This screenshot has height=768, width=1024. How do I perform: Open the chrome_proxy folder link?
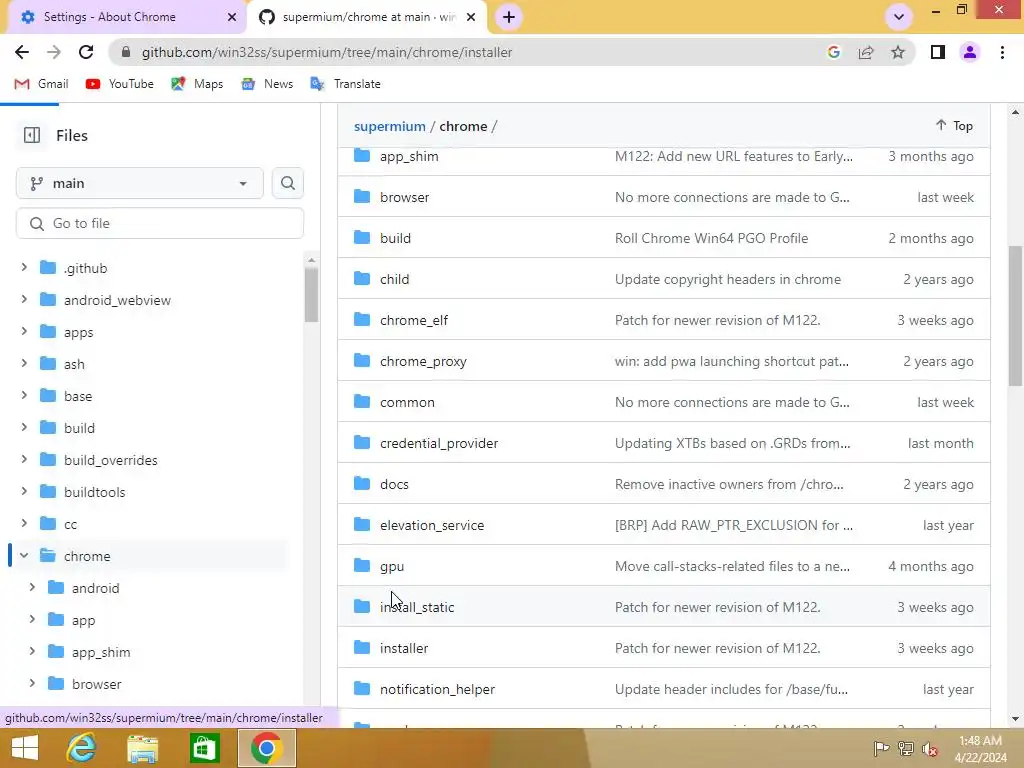(x=423, y=361)
